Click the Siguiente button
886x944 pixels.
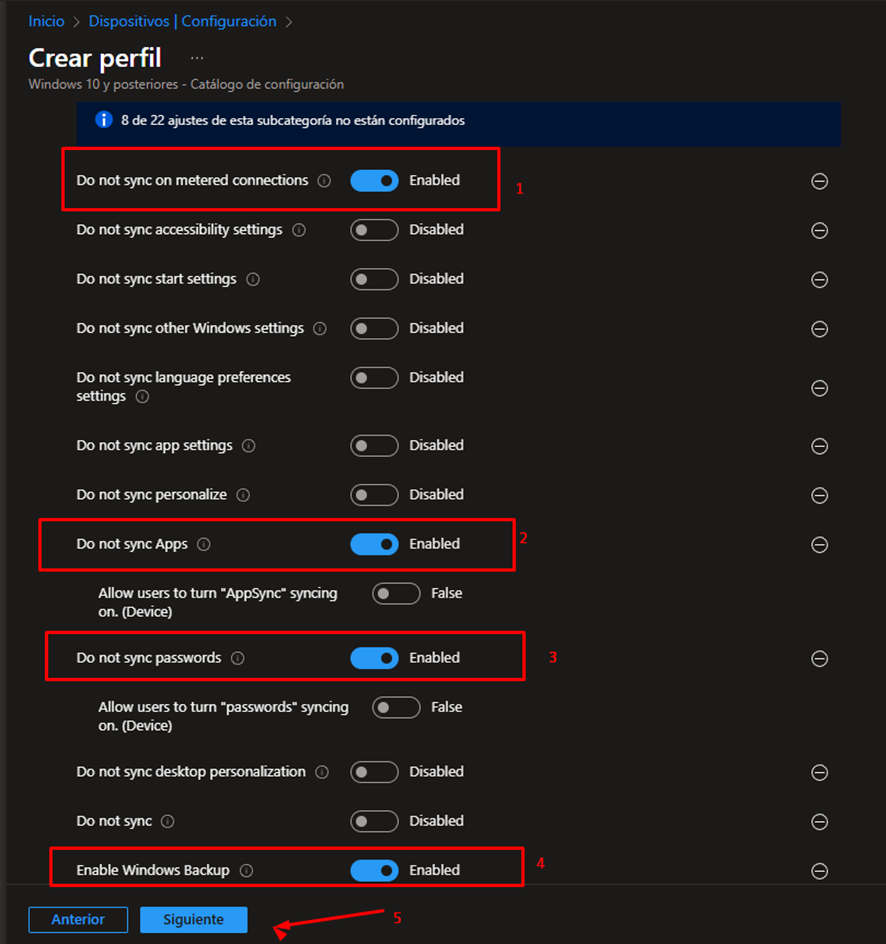193,920
